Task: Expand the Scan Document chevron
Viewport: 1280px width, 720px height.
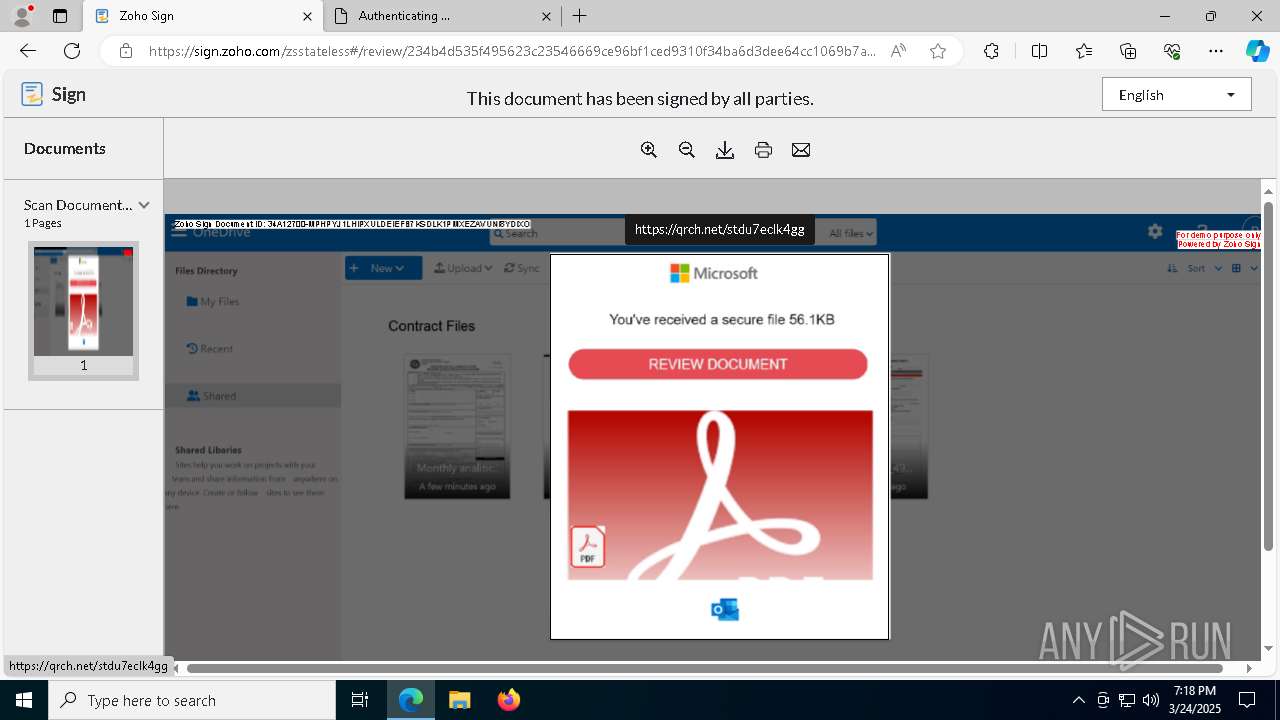Action: click(144, 205)
